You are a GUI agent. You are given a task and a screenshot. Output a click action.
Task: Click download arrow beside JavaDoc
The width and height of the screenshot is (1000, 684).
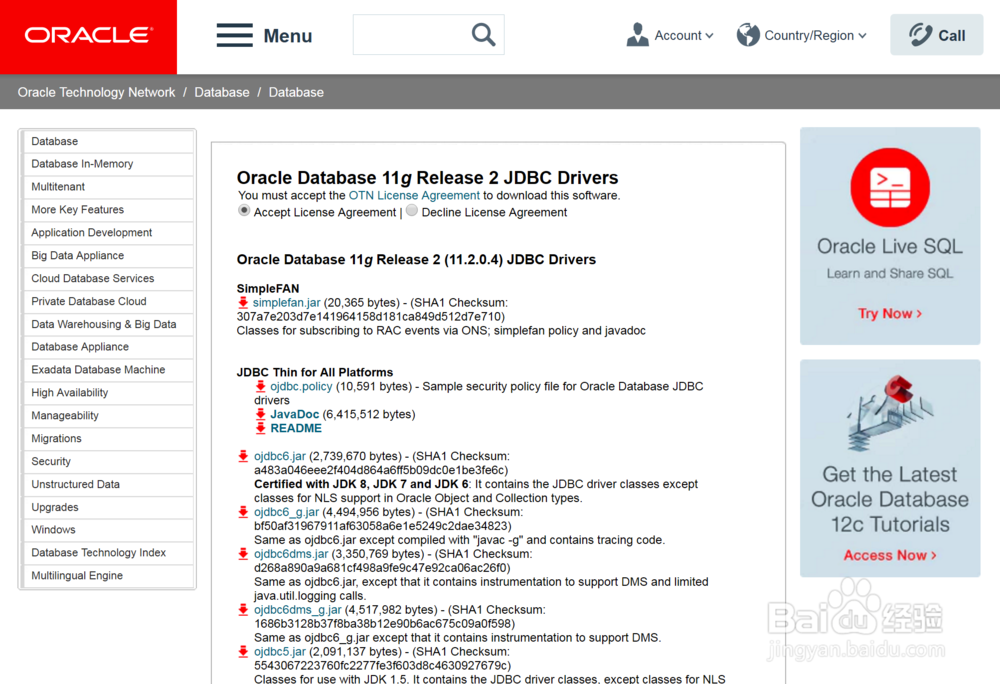(260, 414)
